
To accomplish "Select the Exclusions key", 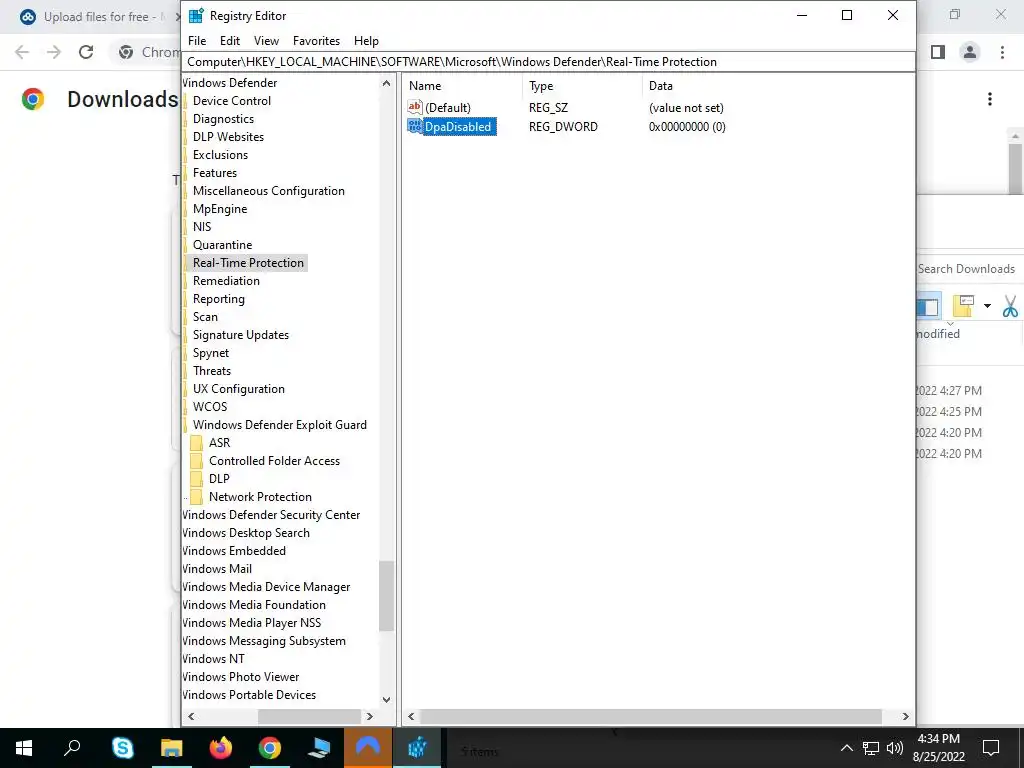I will coord(221,155).
